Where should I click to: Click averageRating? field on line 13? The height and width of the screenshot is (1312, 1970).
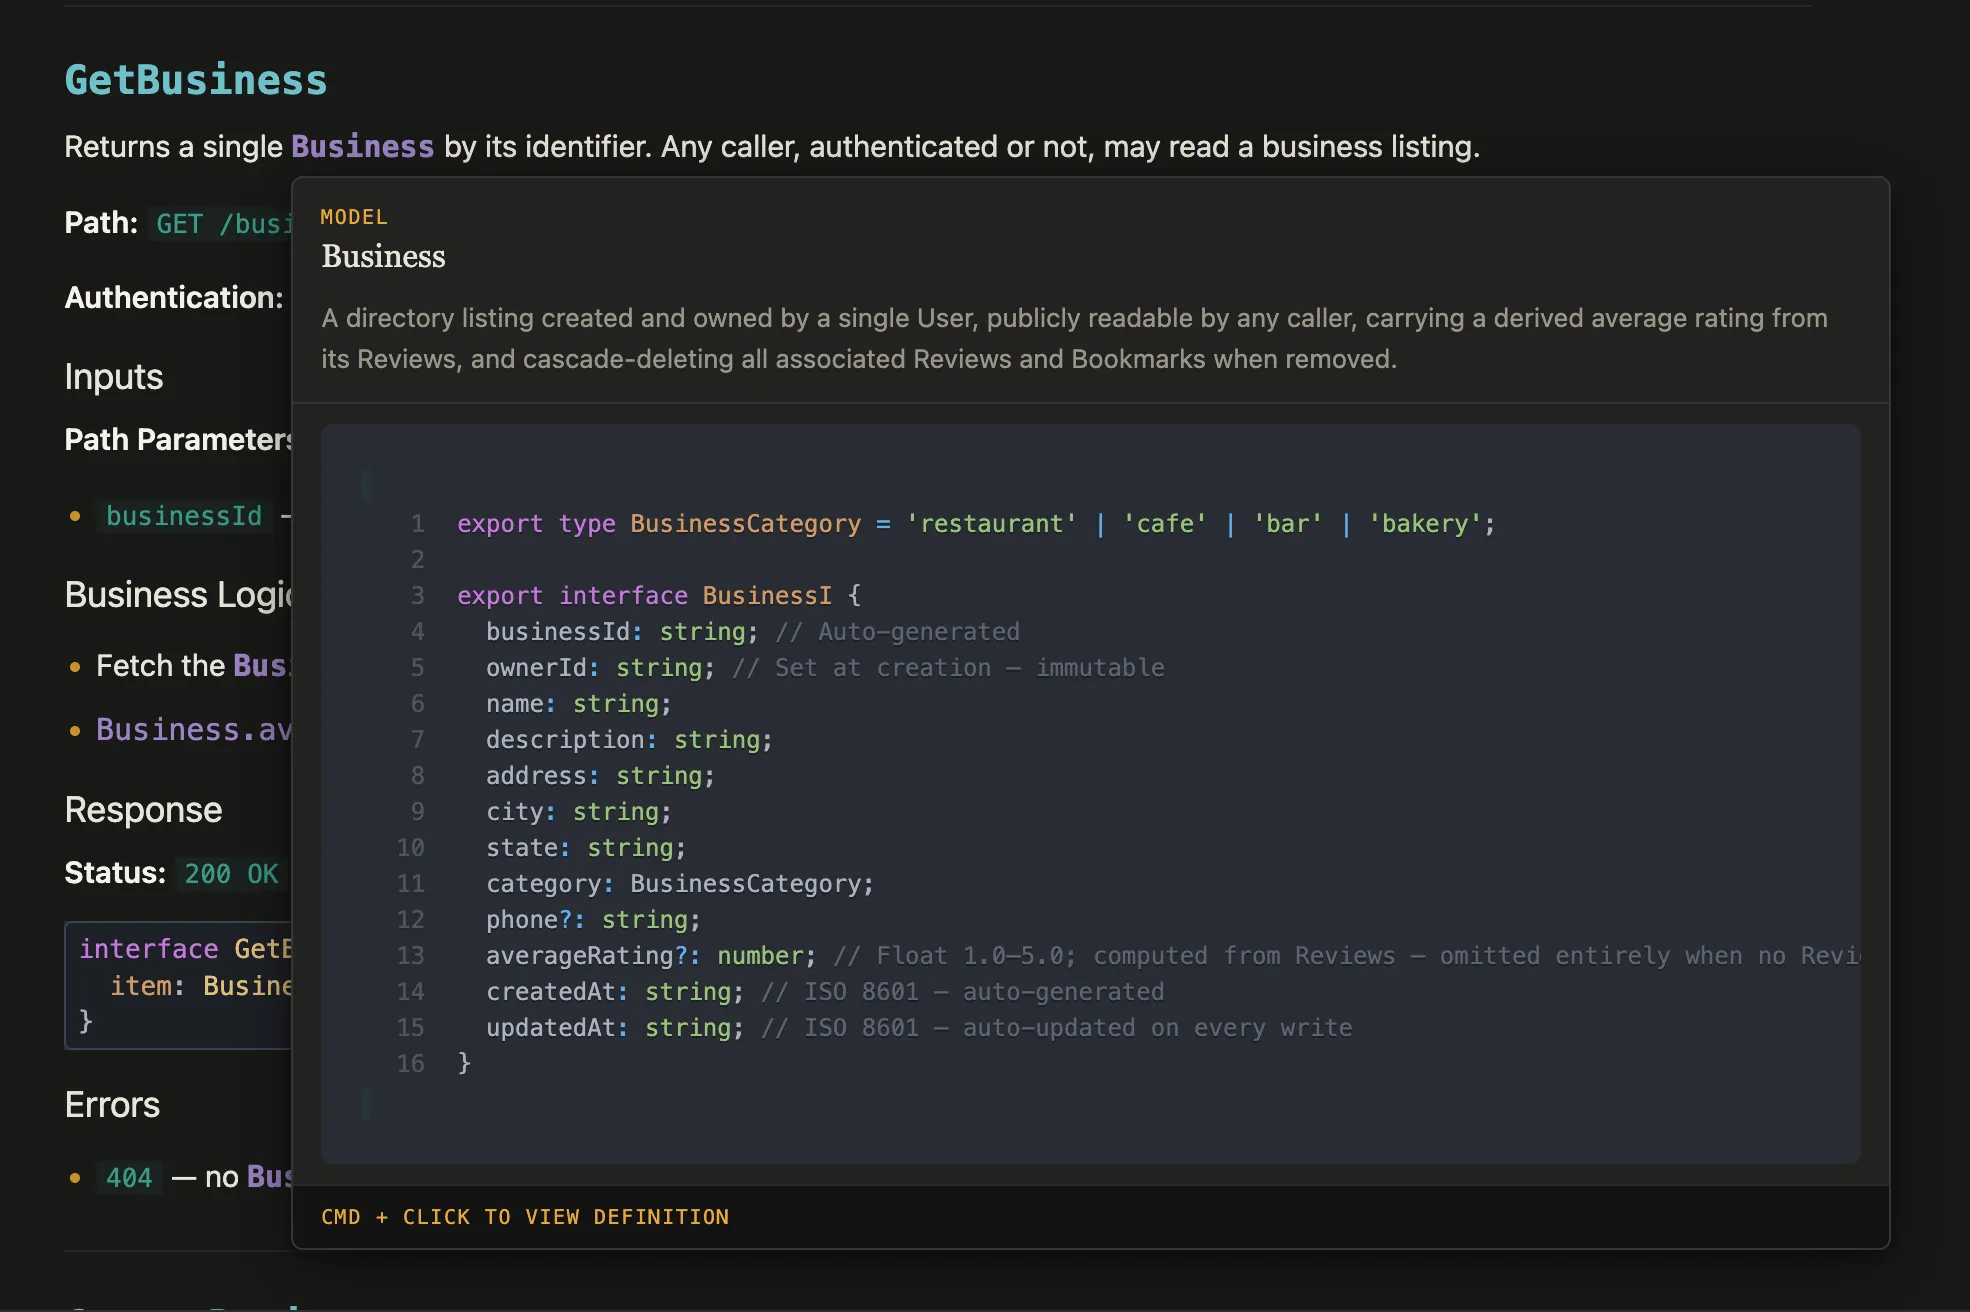[587, 956]
